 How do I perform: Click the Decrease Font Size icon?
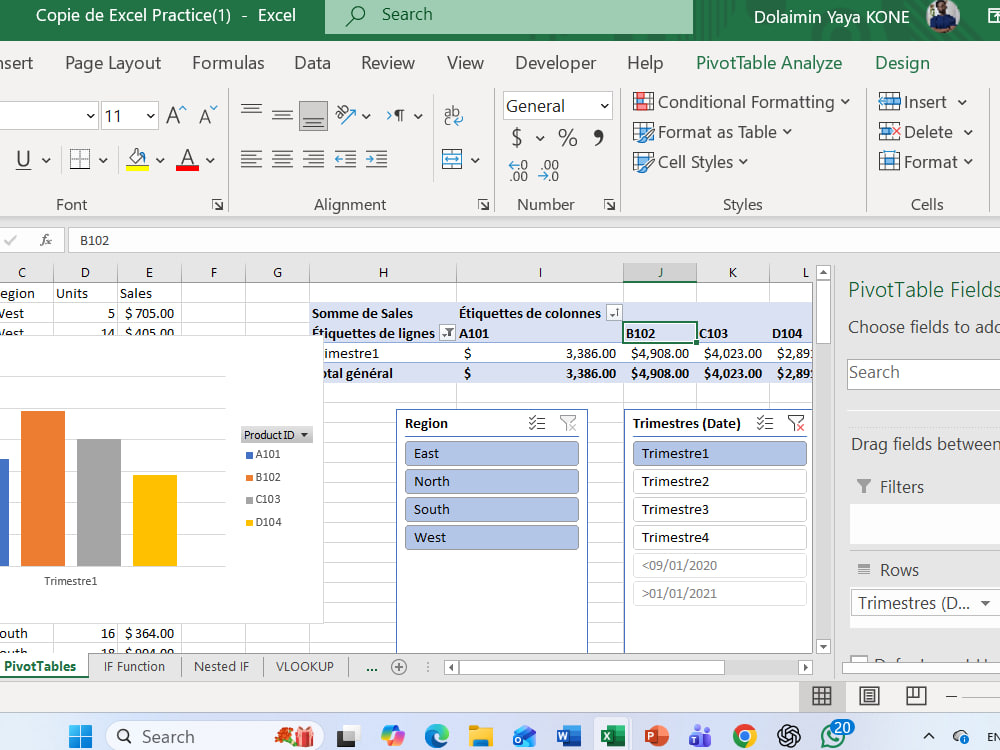[x=208, y=115]
